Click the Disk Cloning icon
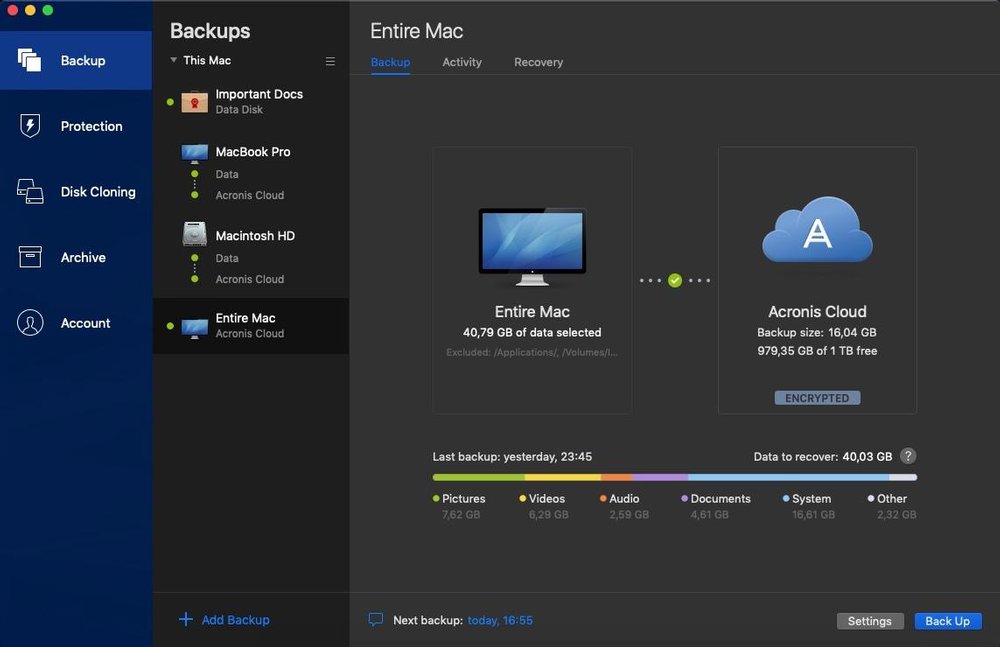 (30, 192)
